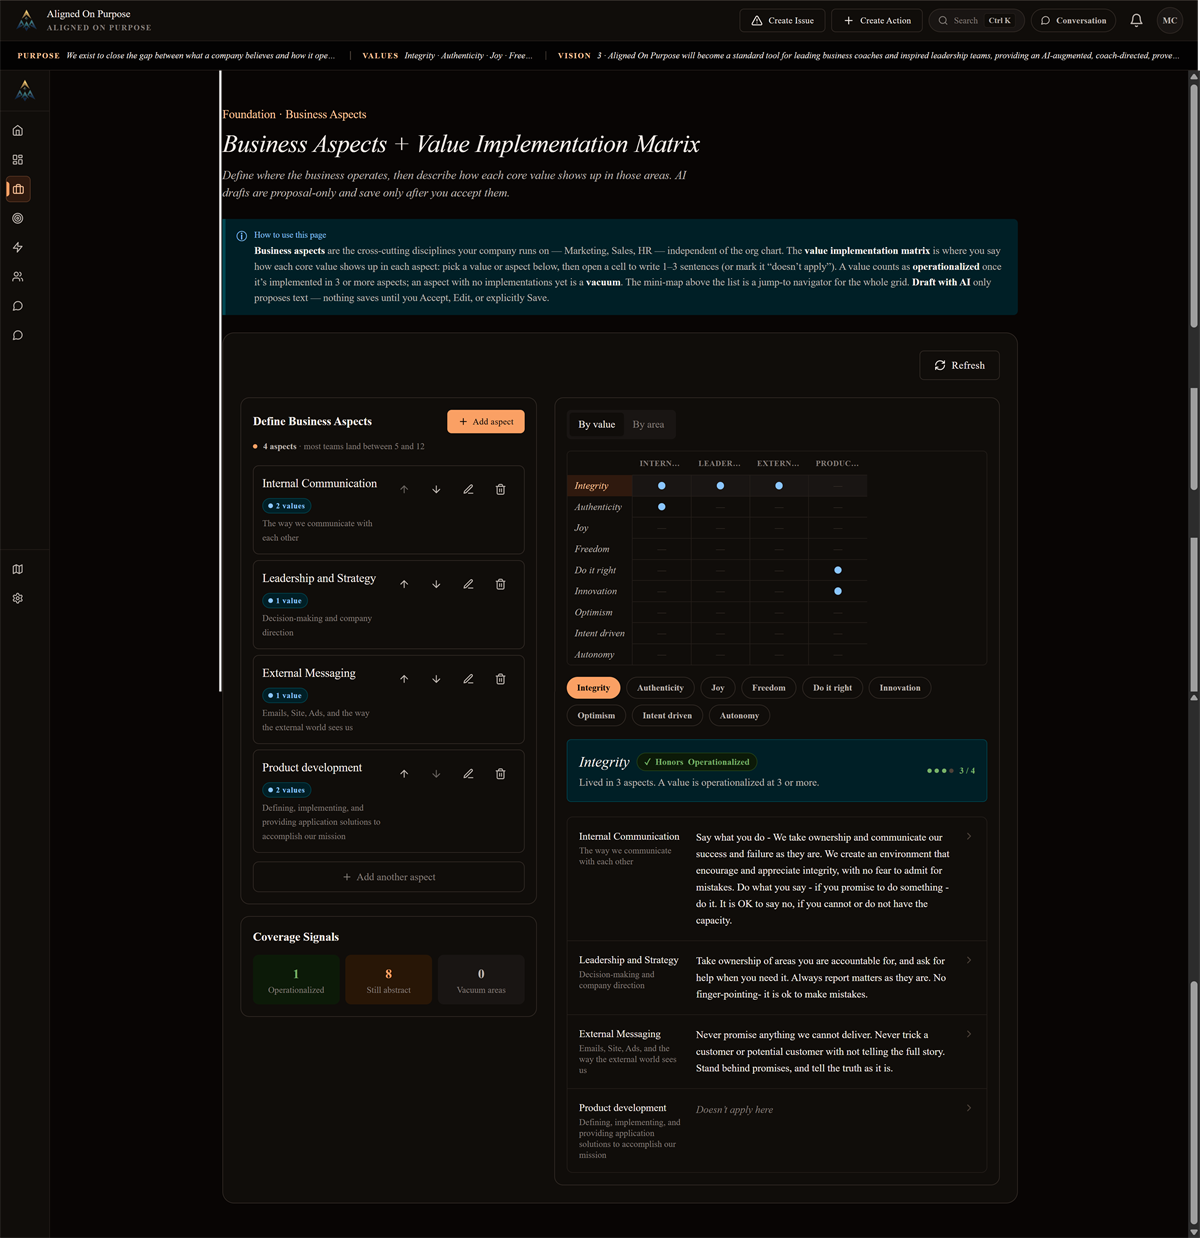Click the PURPOSE text in the top banner
This screenshot has width=1200, height=1238.
(39, 56)
